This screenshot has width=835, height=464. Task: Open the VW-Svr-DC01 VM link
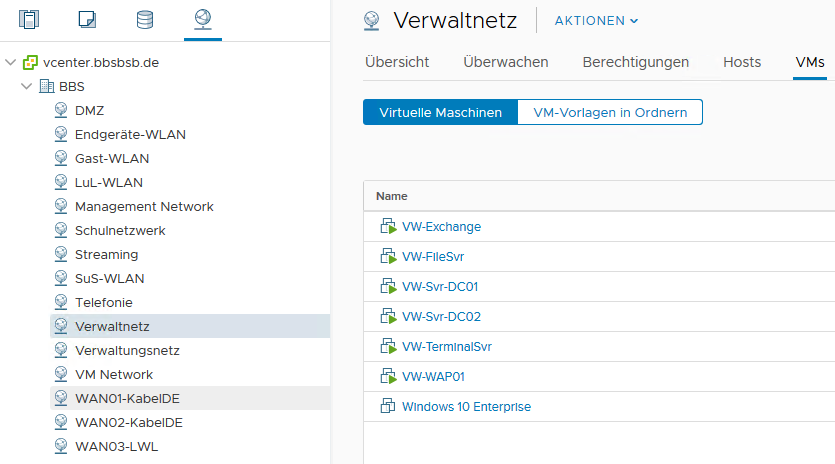[440, 287]
